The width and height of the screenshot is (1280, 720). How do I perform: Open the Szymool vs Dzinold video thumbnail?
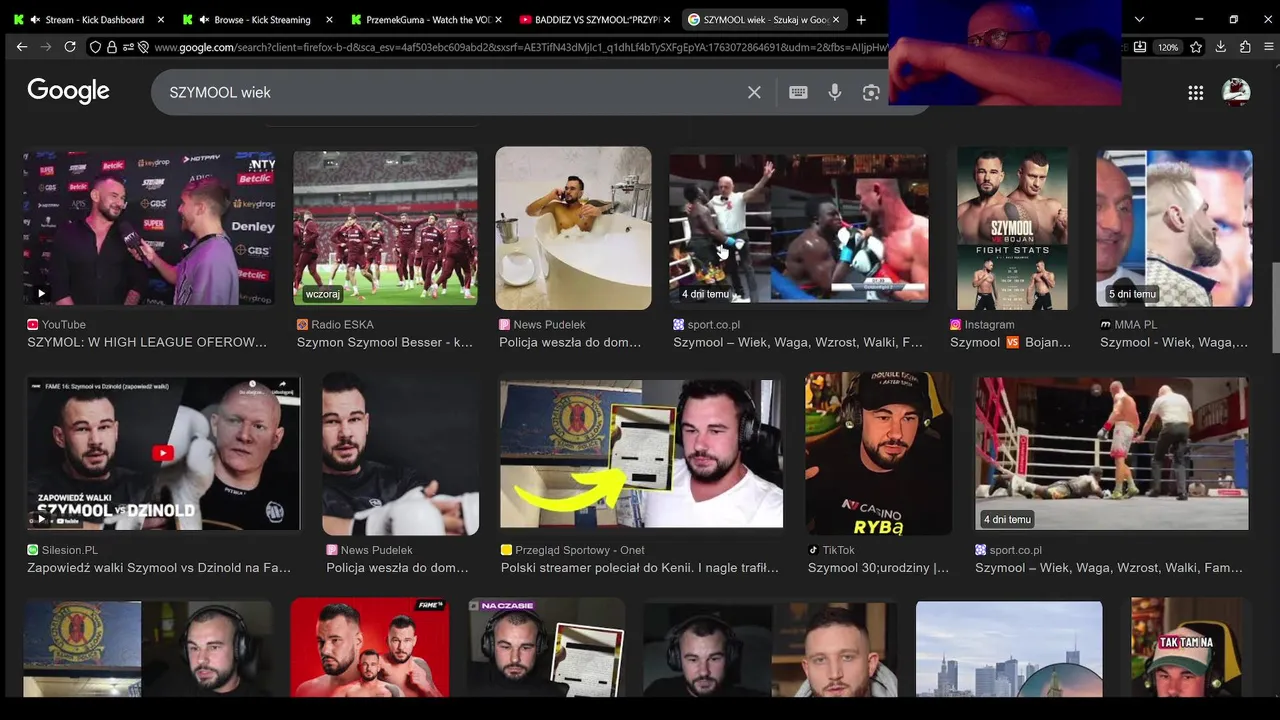pos(163,453)
